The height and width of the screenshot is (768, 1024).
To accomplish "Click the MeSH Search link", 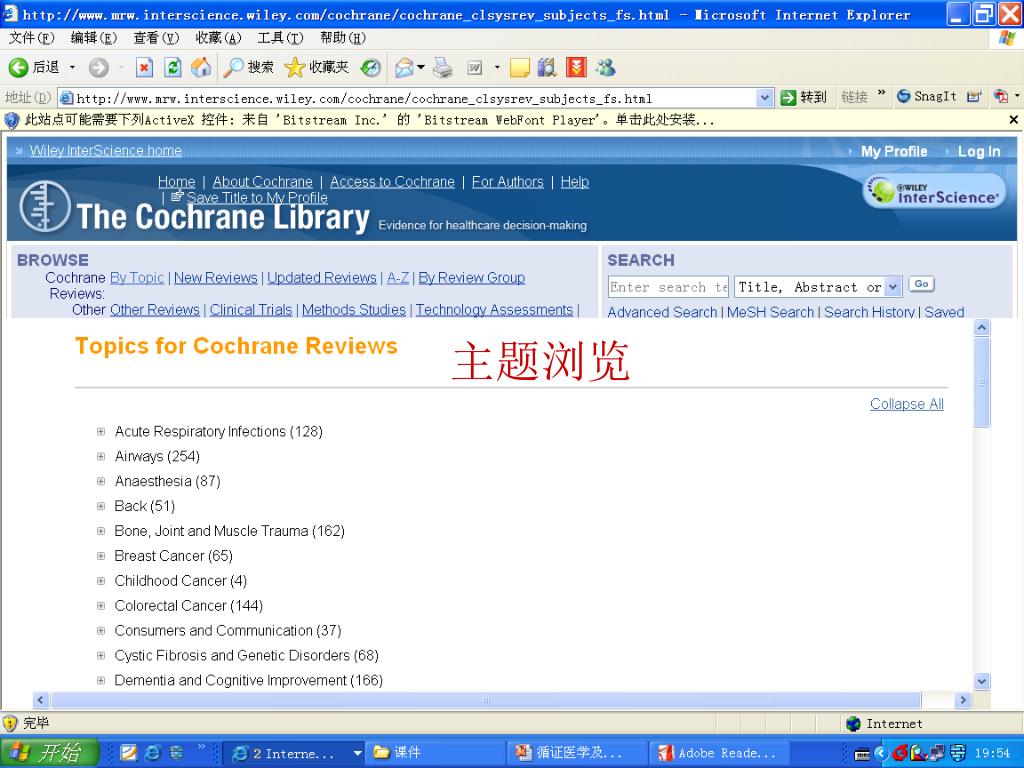I will pos(770,312).
